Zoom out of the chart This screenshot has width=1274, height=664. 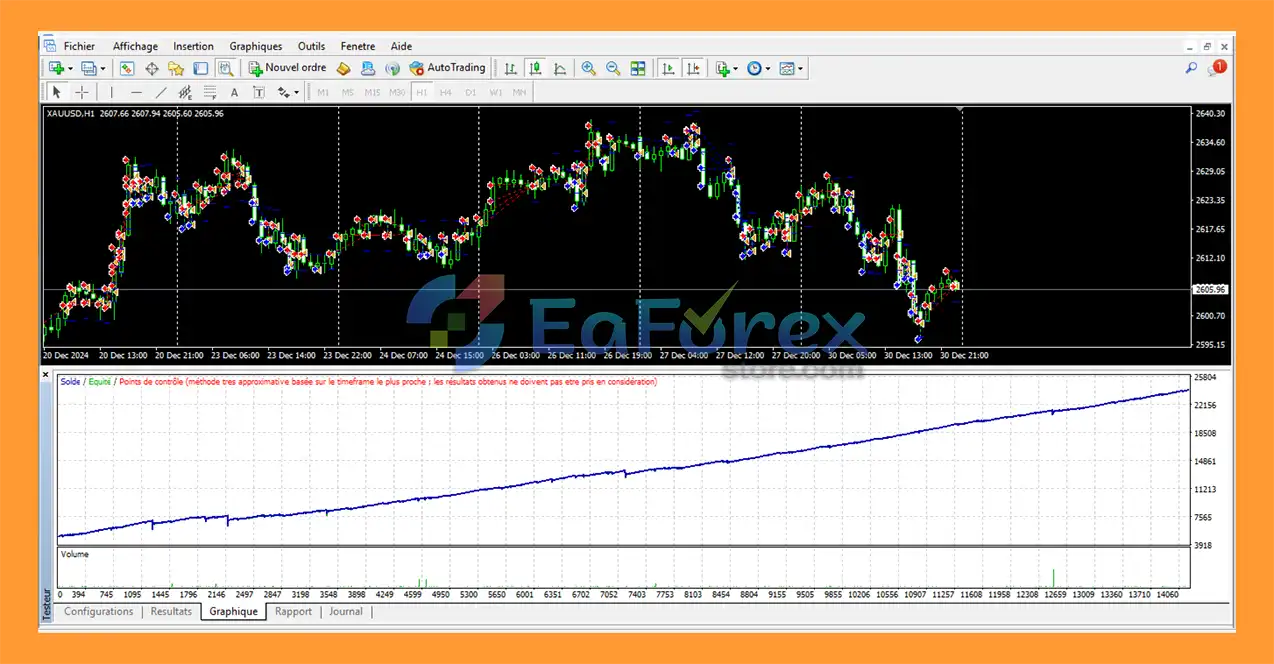point(612,68)
